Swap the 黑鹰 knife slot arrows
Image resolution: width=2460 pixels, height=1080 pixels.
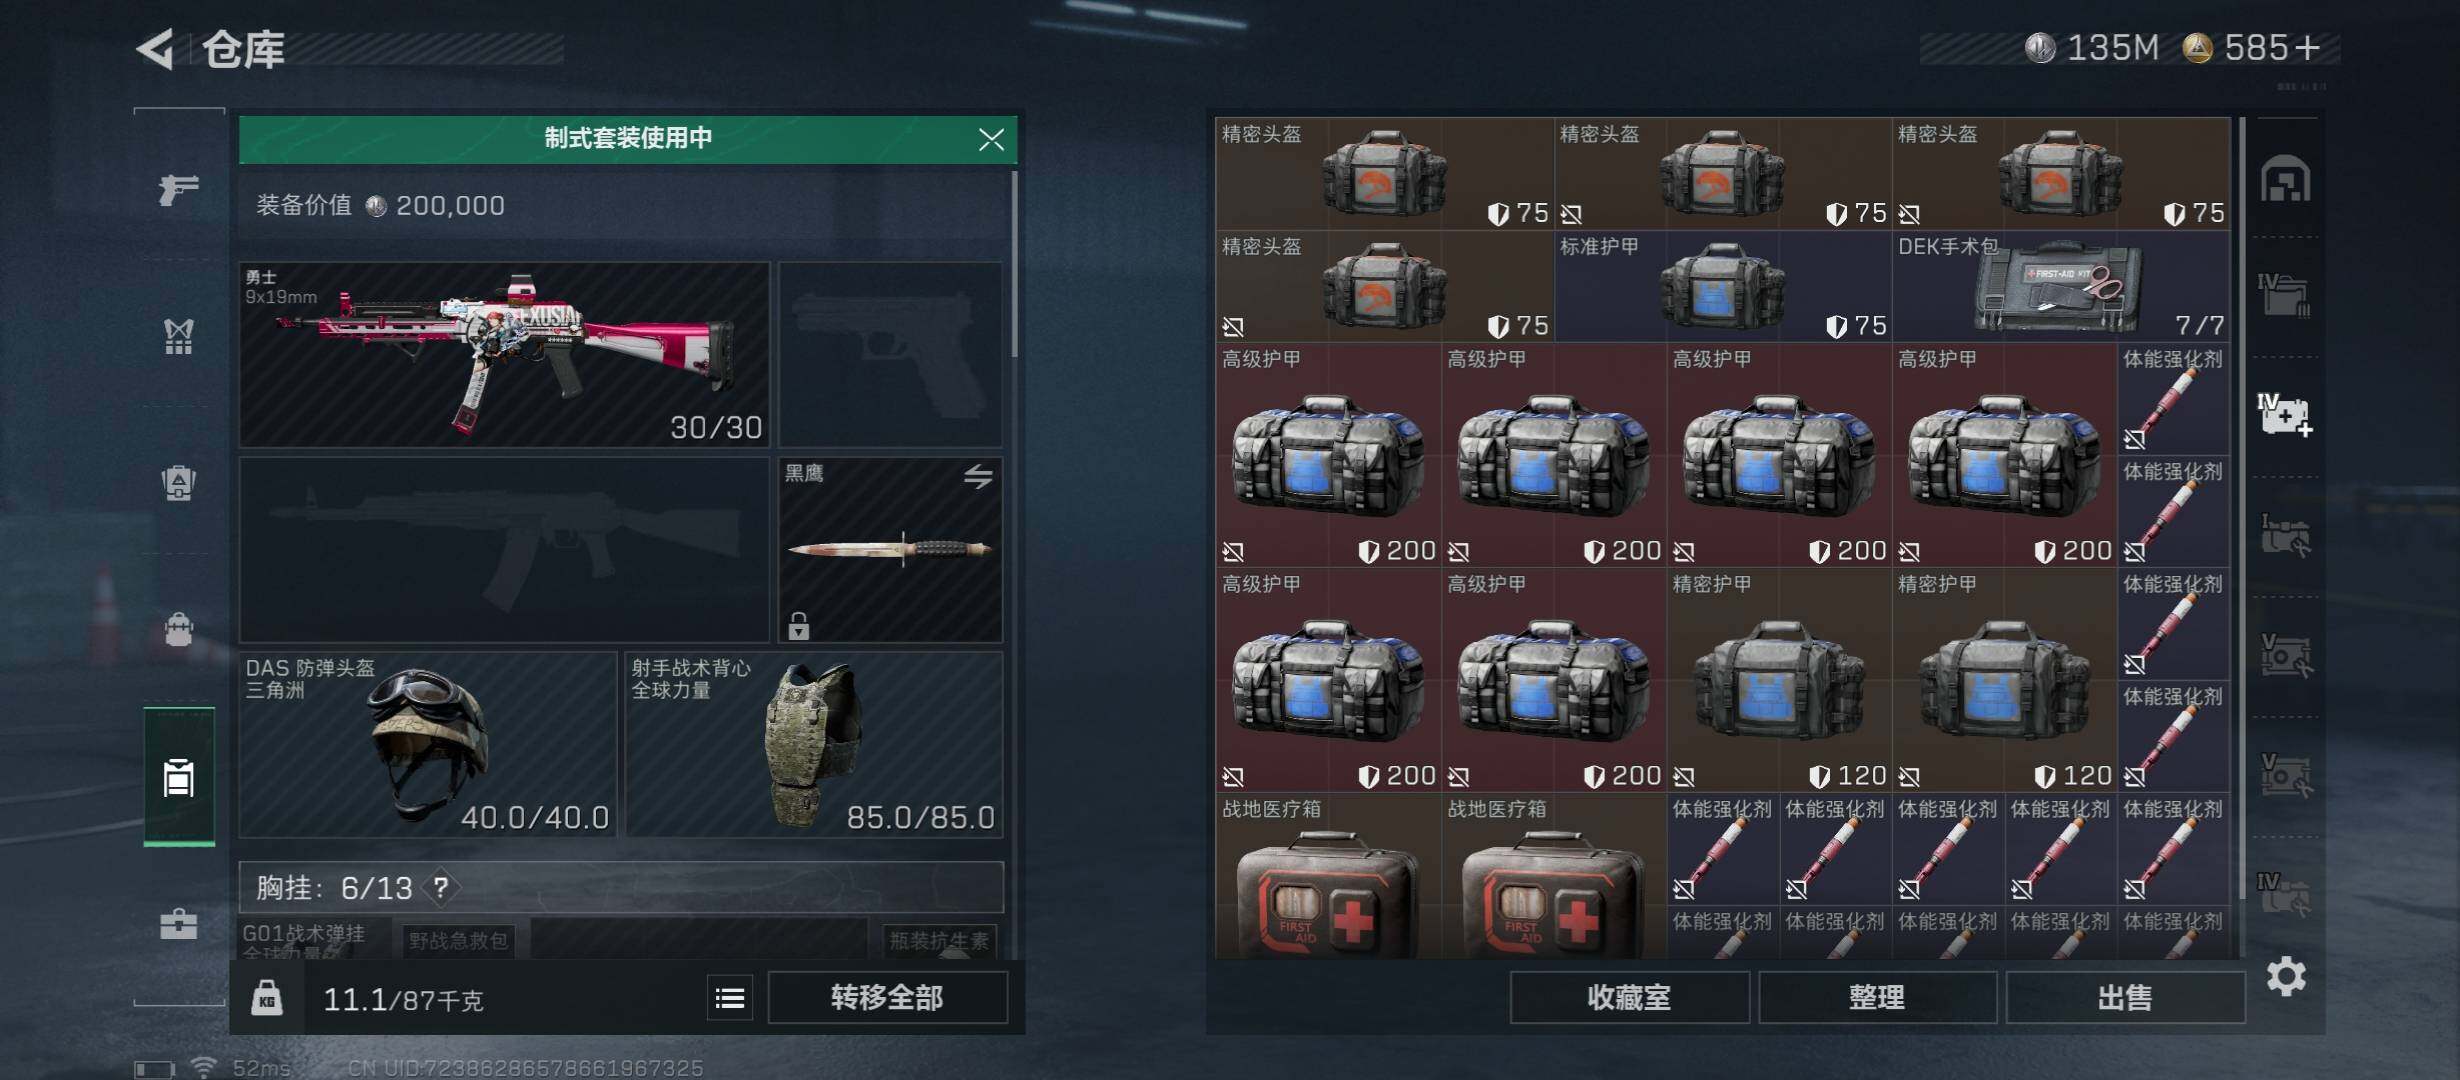pyautogui.click(x=978, y=476)
